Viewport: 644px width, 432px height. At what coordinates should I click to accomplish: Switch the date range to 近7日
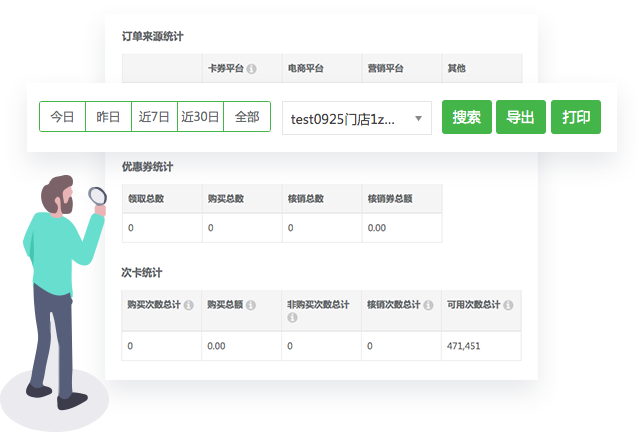(x=154, y=117)
